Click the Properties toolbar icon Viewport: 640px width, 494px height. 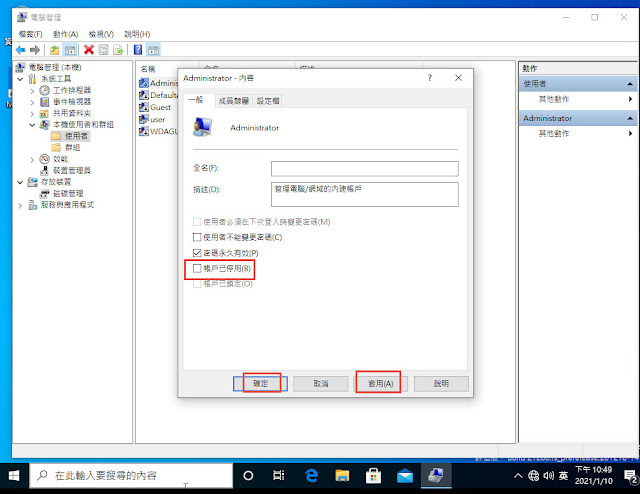tap(104, 50)
